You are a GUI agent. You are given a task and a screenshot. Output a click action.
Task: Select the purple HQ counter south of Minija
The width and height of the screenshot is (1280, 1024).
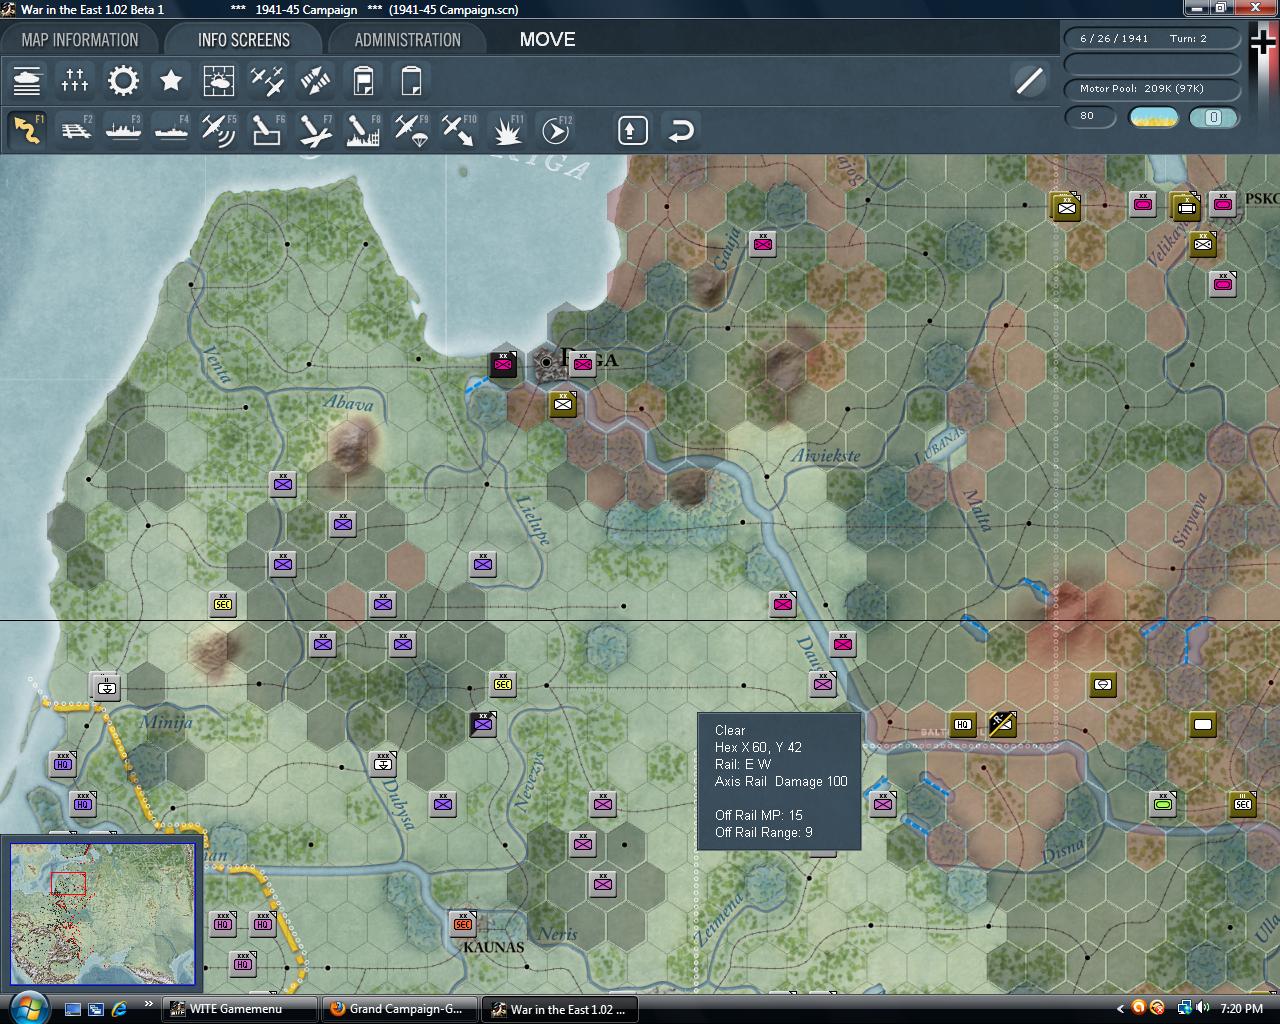pyautogui.click(x=63, y=764)
